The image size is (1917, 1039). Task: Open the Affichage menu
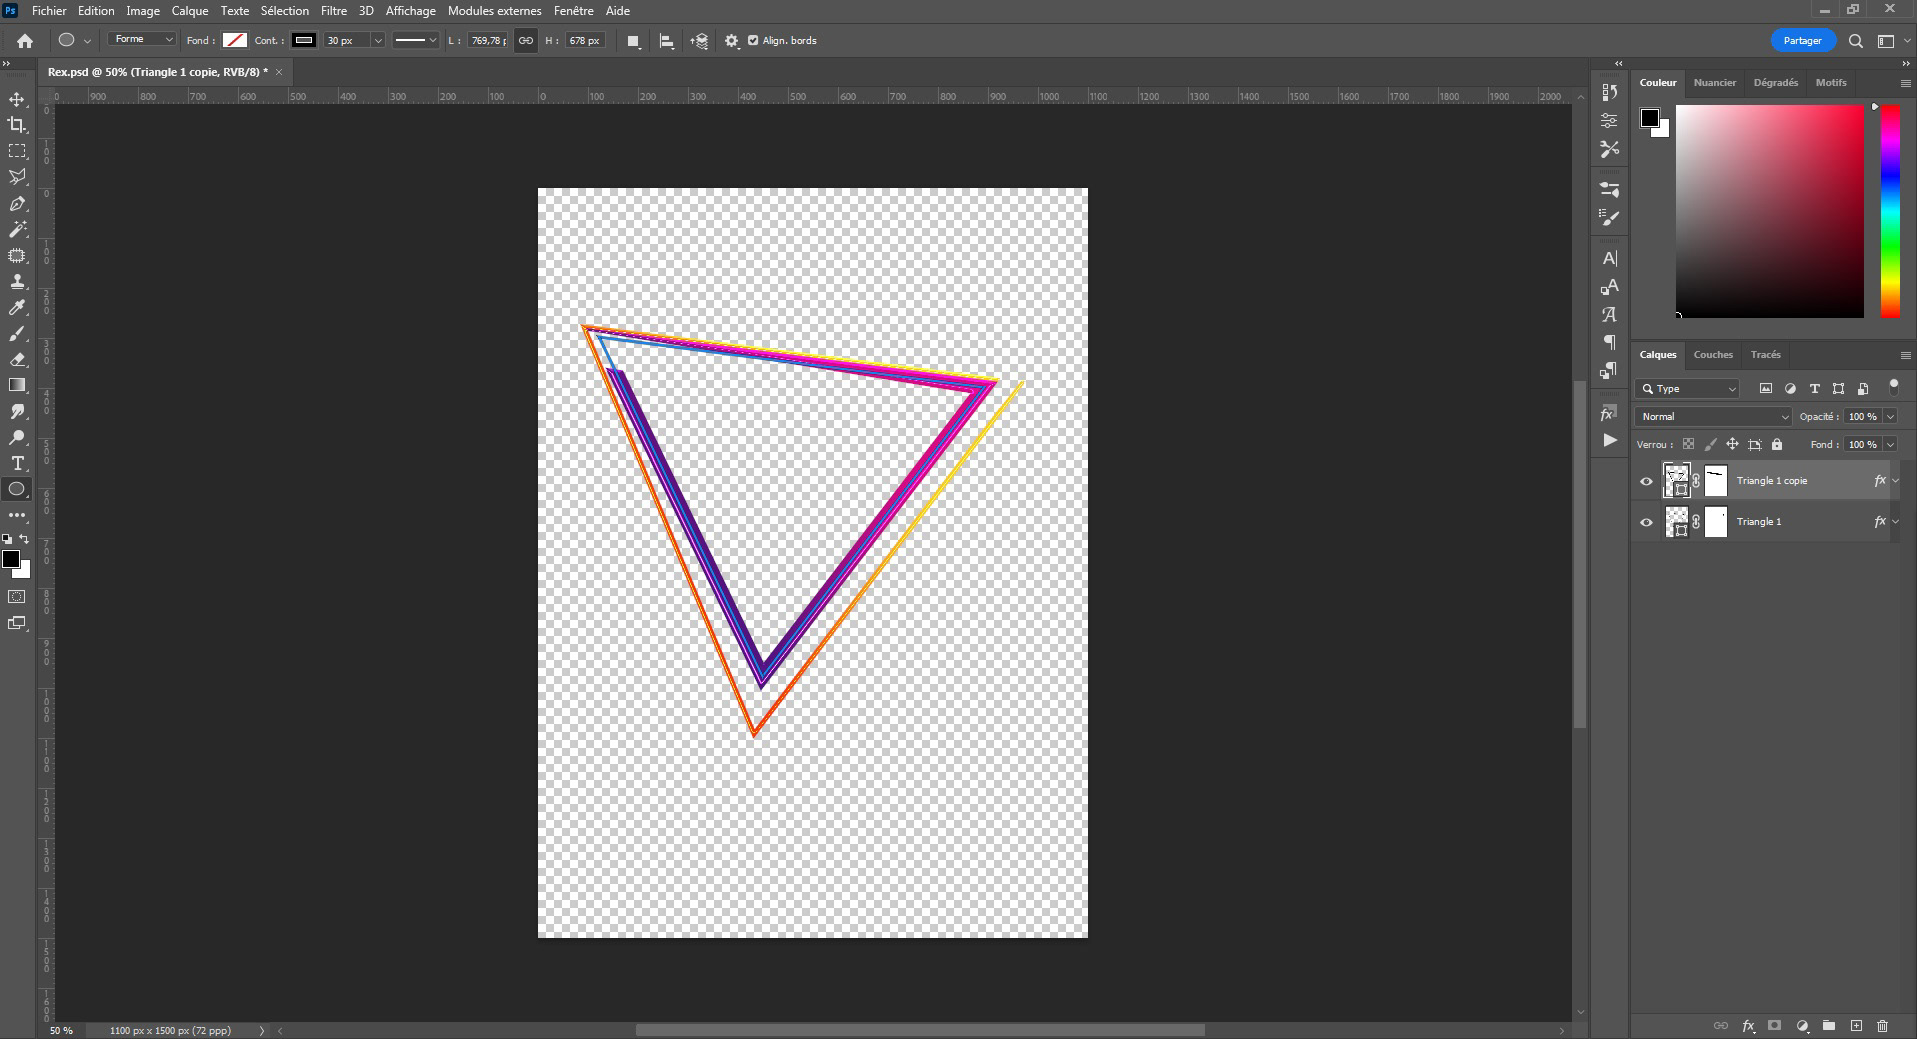point(410,11)
